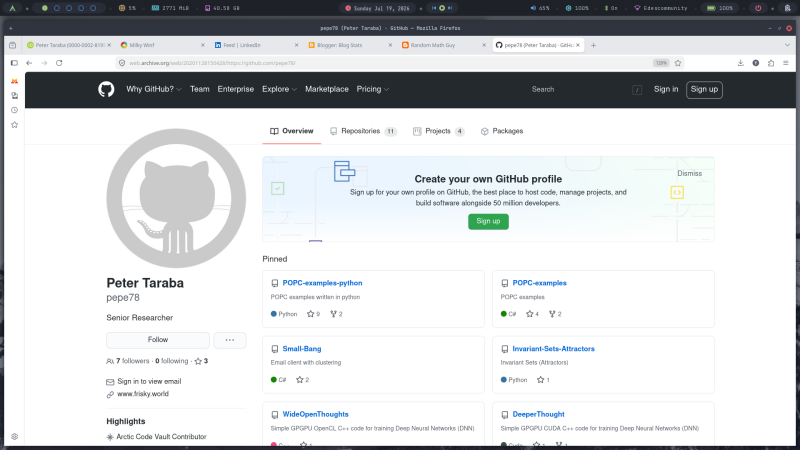Switch to the Peter Taraba ORCID tab
This screenshot has width=800, height=450.
coord(68,45)
